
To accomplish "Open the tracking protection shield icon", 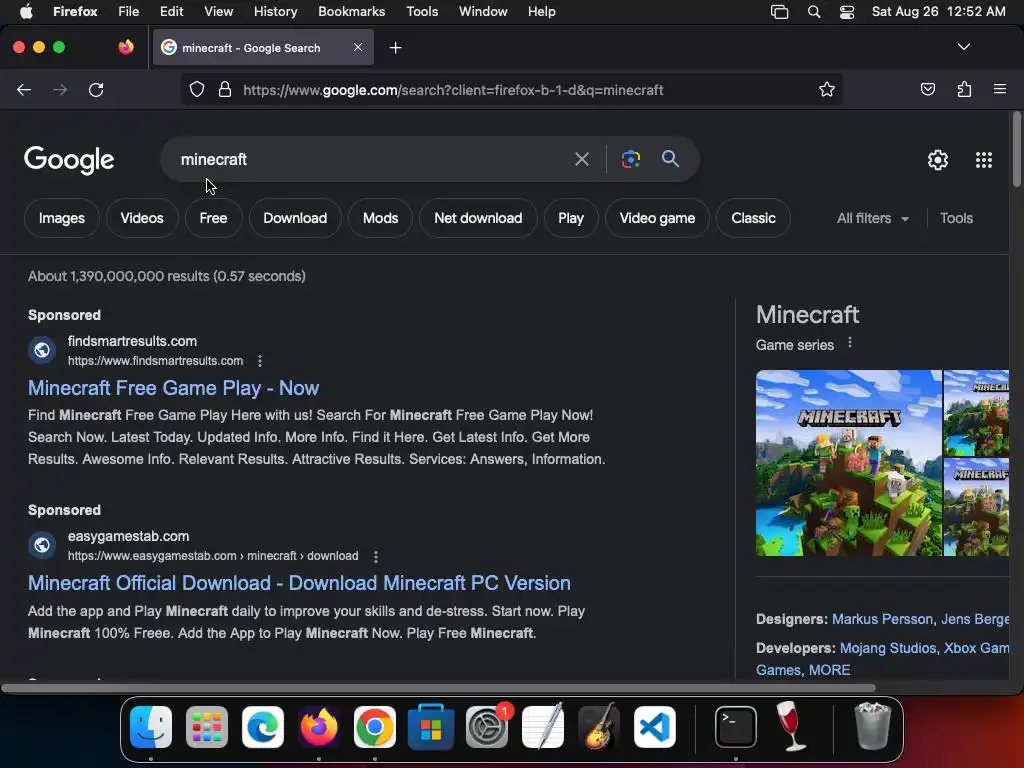I will coord(197,89).
